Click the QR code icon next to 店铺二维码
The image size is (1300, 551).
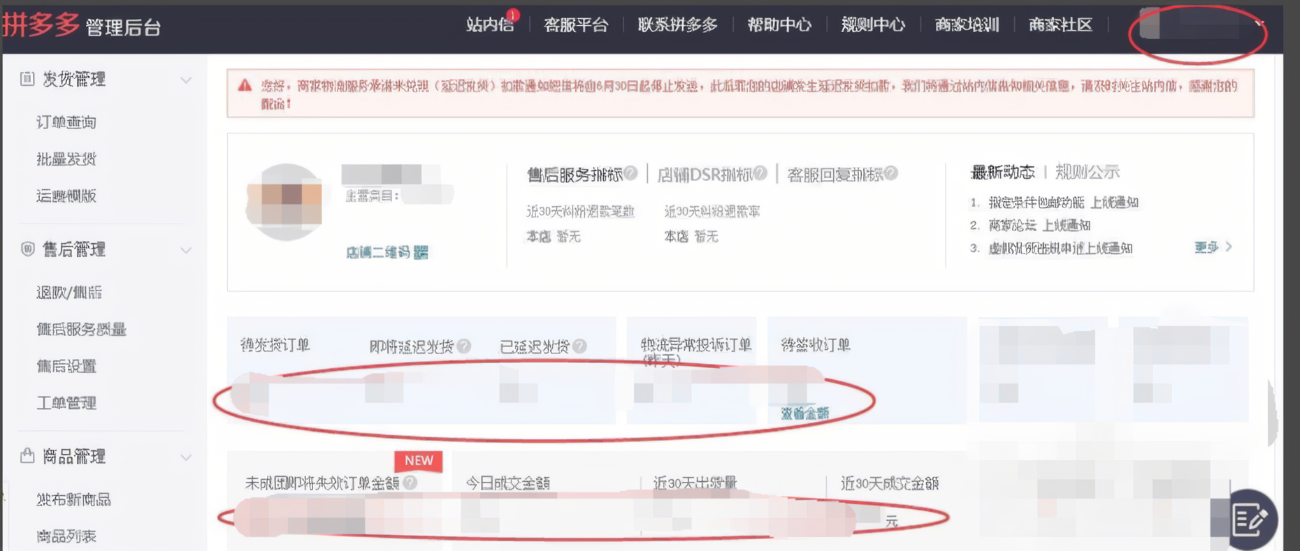(421, 253)
